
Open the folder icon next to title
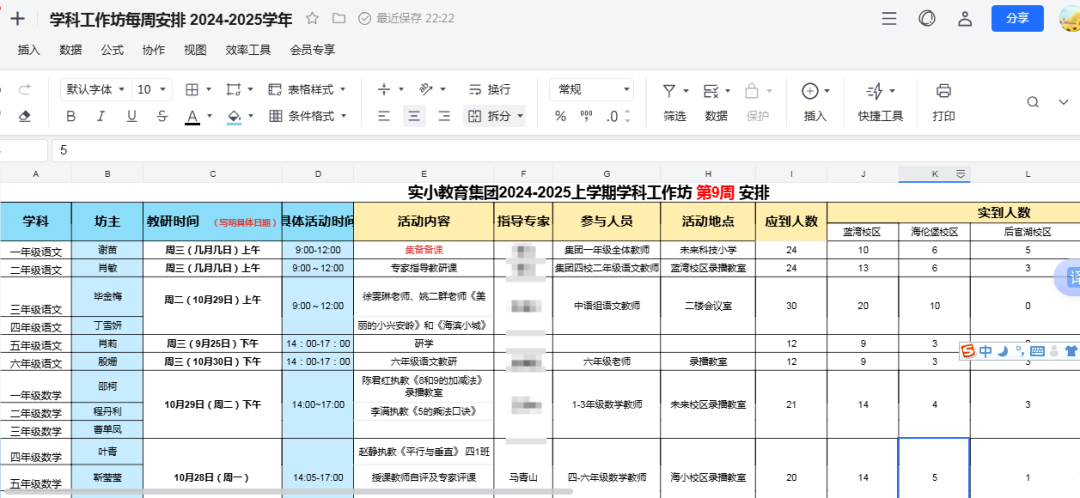(x=339, y=18)
